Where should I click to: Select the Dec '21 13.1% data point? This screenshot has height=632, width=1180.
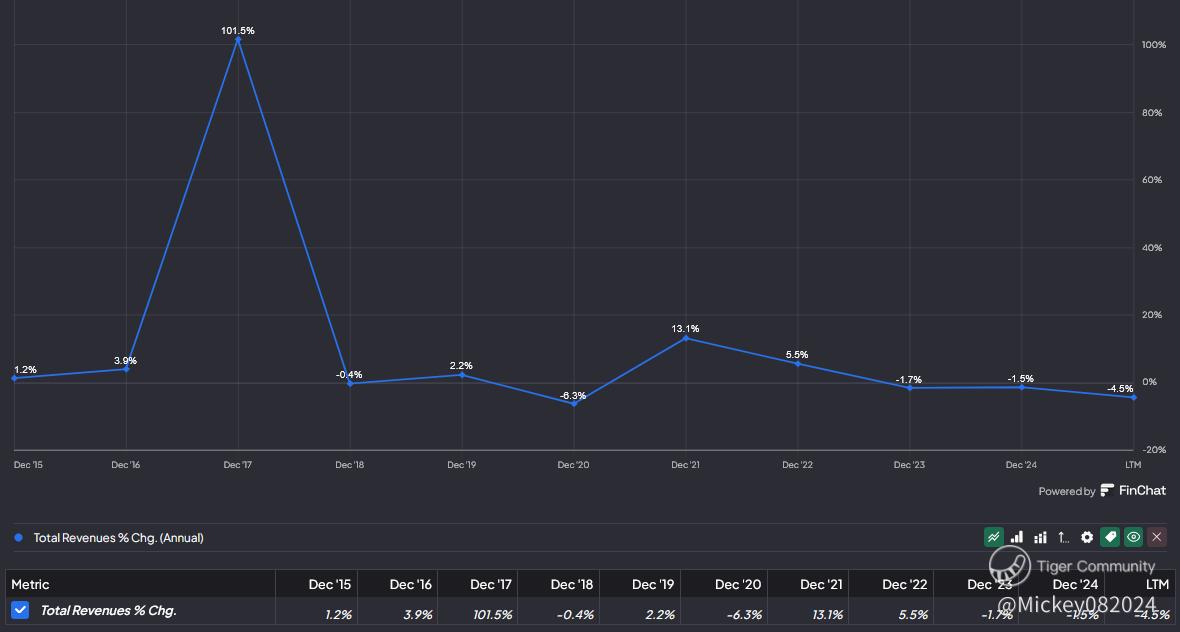tap(686, 338)
